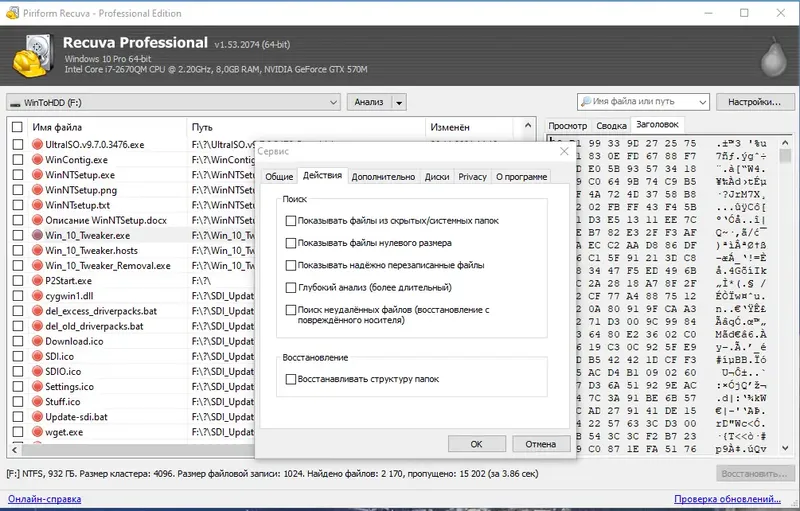Click the Recuva hard-hat logo icon
800x511 pixels.
33,56
